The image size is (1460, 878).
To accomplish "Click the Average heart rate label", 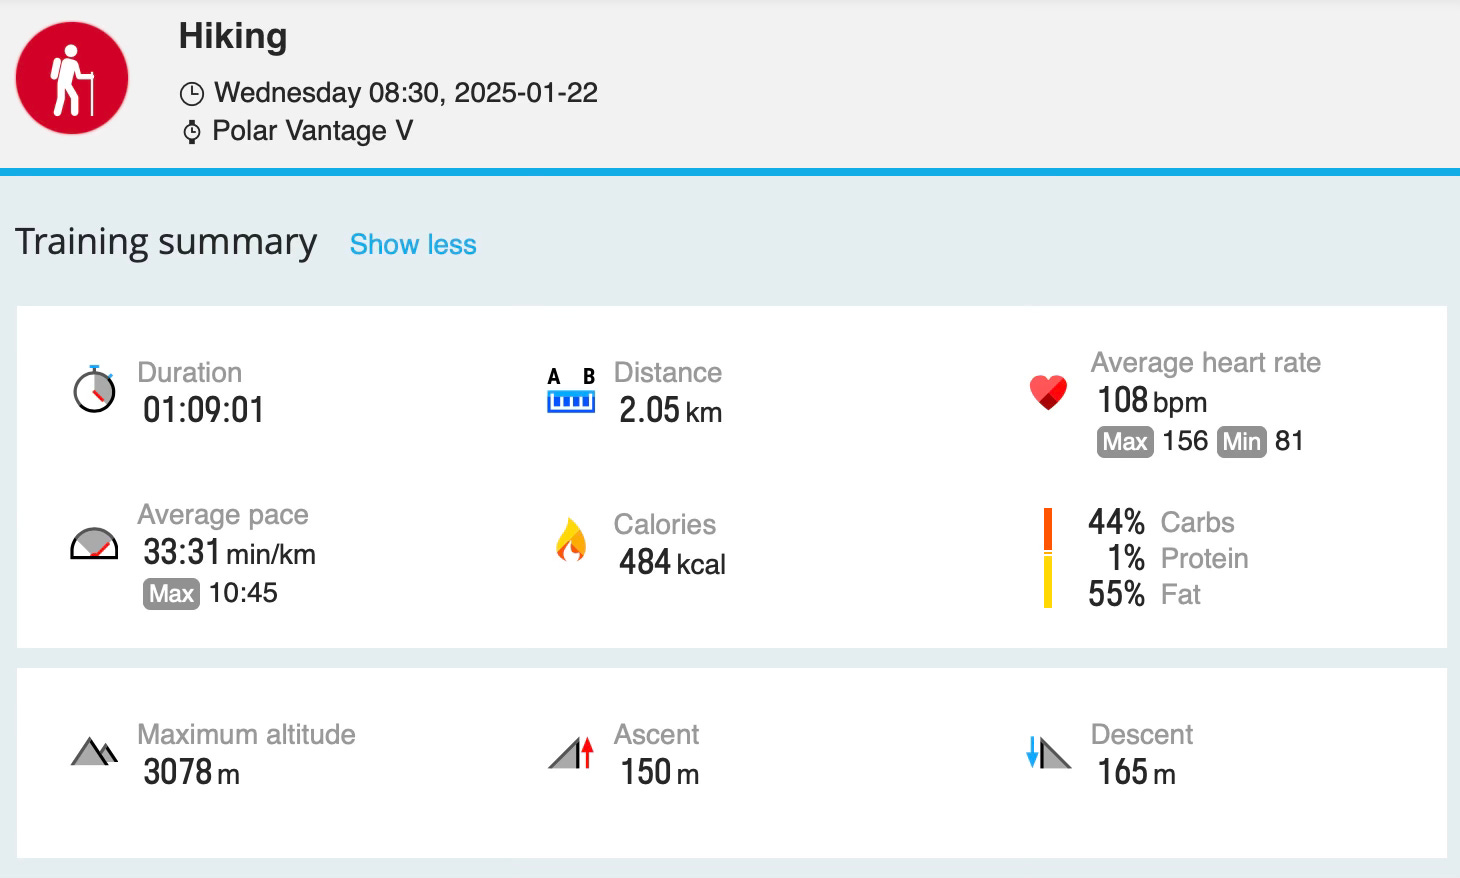I will pyautogui.click(x=1206, y=362).
